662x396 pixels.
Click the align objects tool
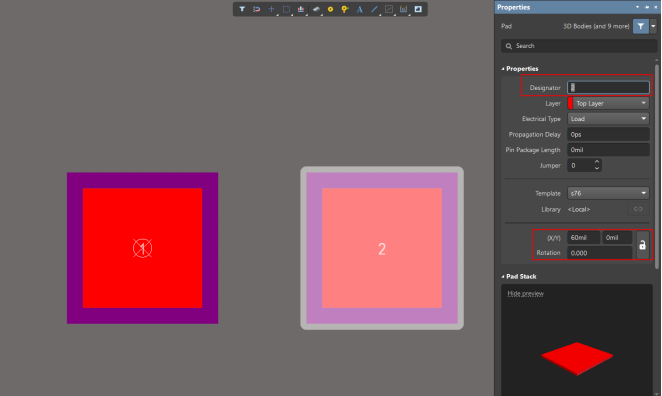[x=301, y=9]
